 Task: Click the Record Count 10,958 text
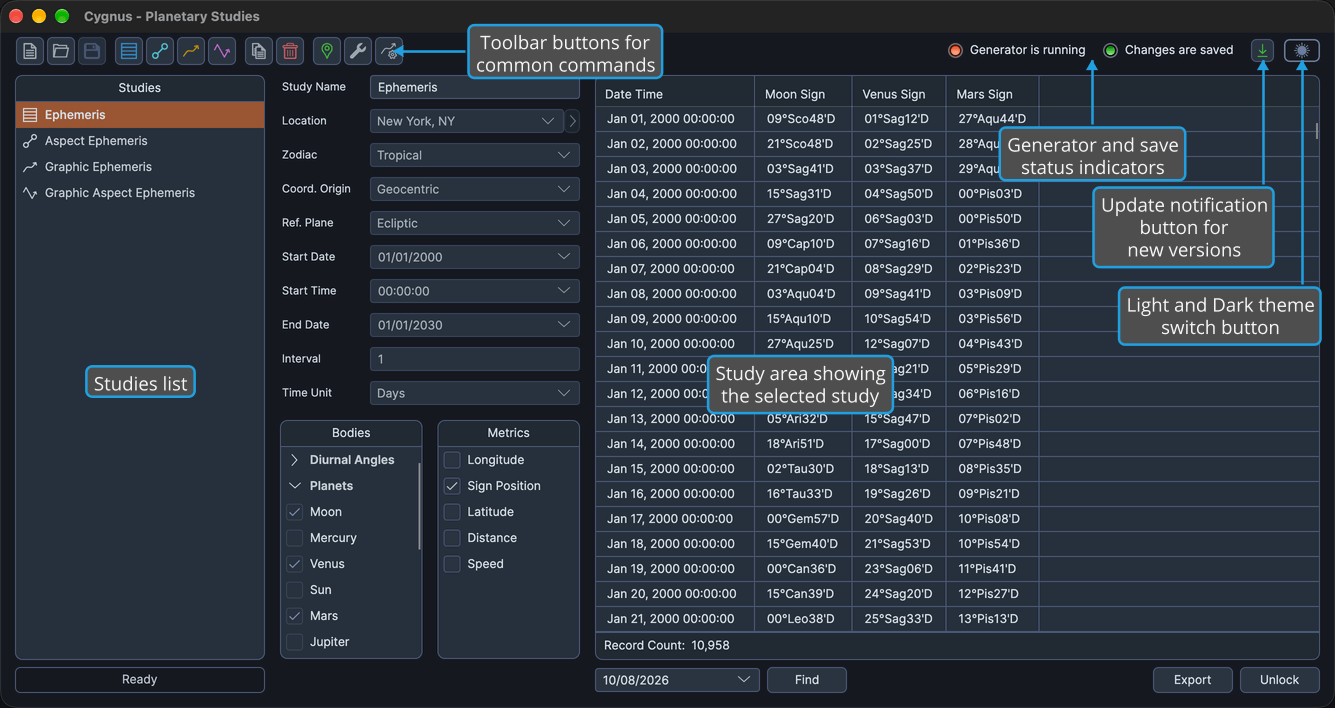667,646
